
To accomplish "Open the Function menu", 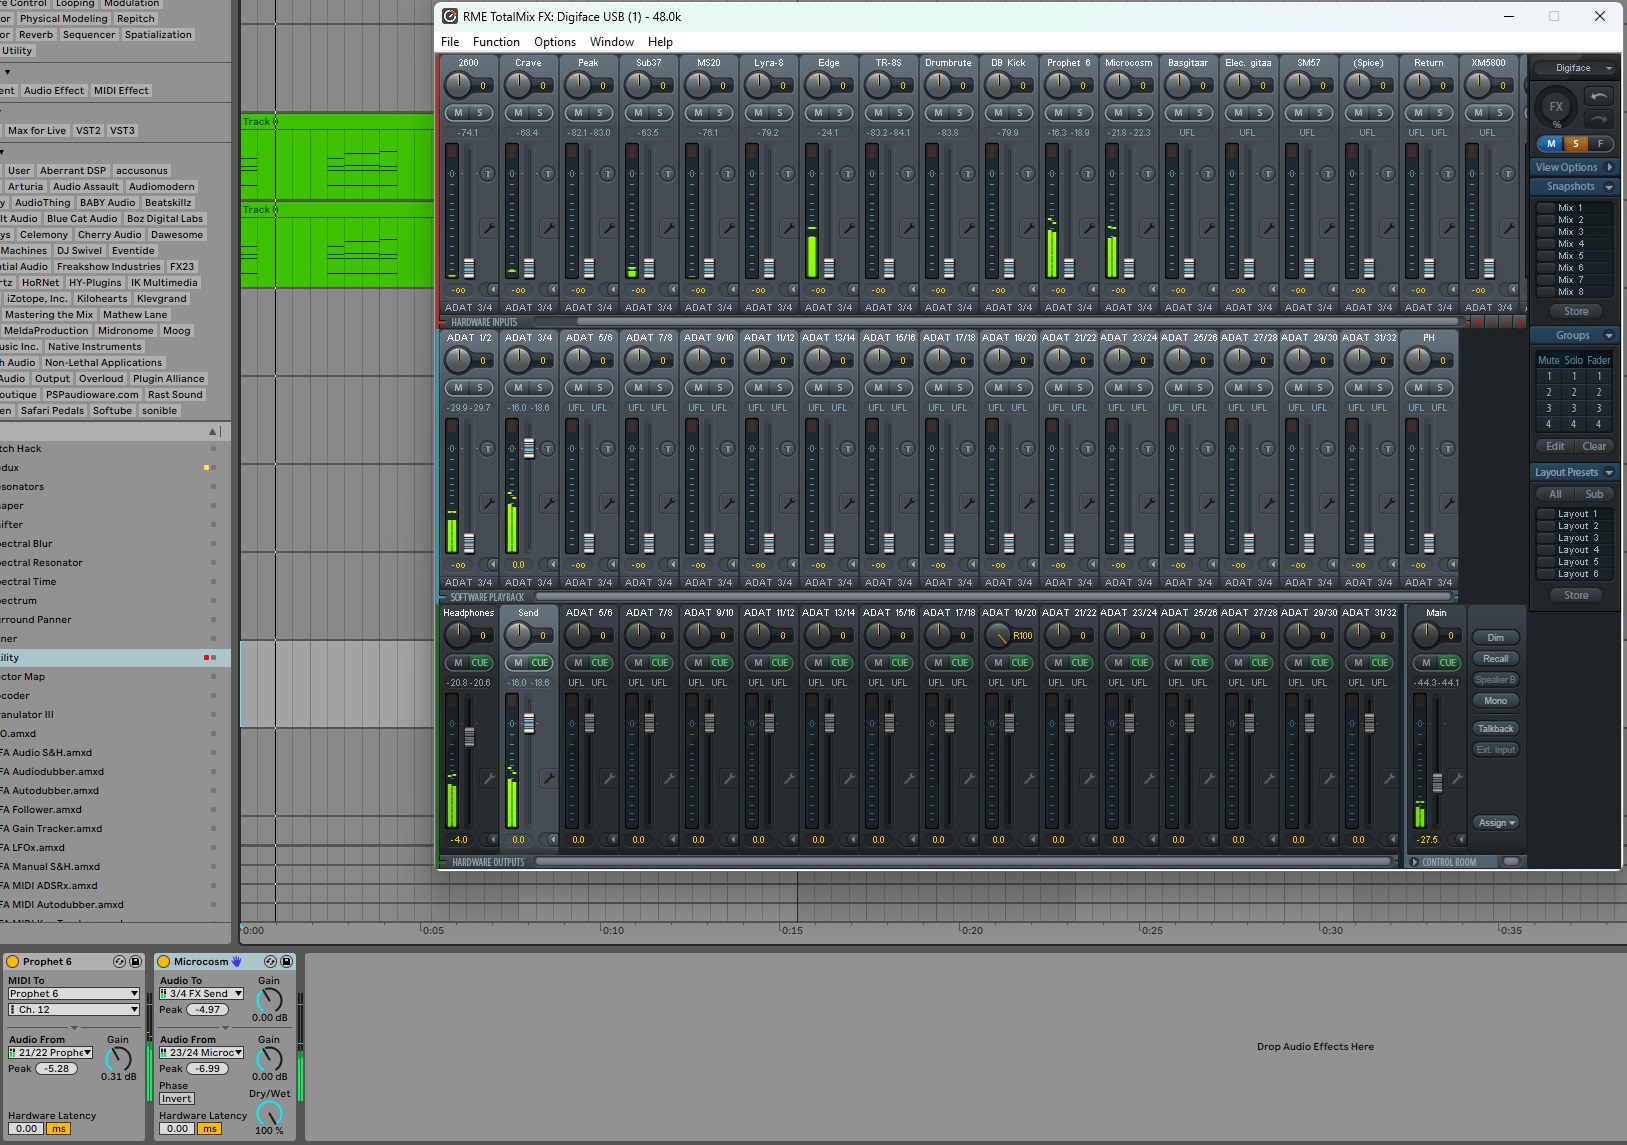I will point(496,42).
